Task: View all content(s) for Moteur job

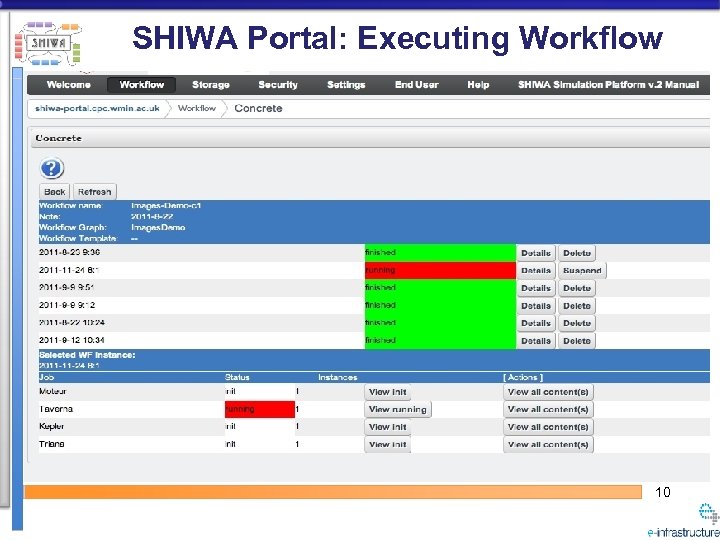Action: (548, 392)
